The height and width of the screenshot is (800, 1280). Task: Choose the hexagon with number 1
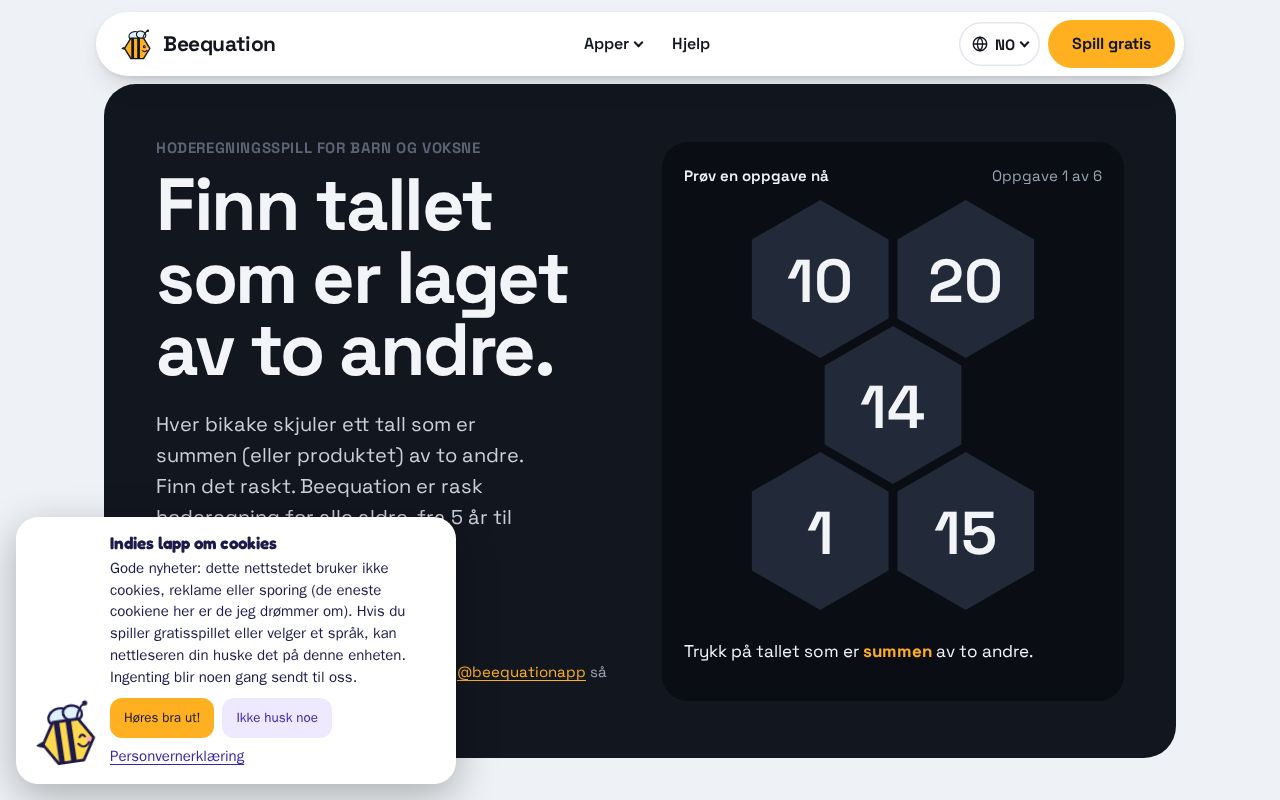tap(820, 531)
